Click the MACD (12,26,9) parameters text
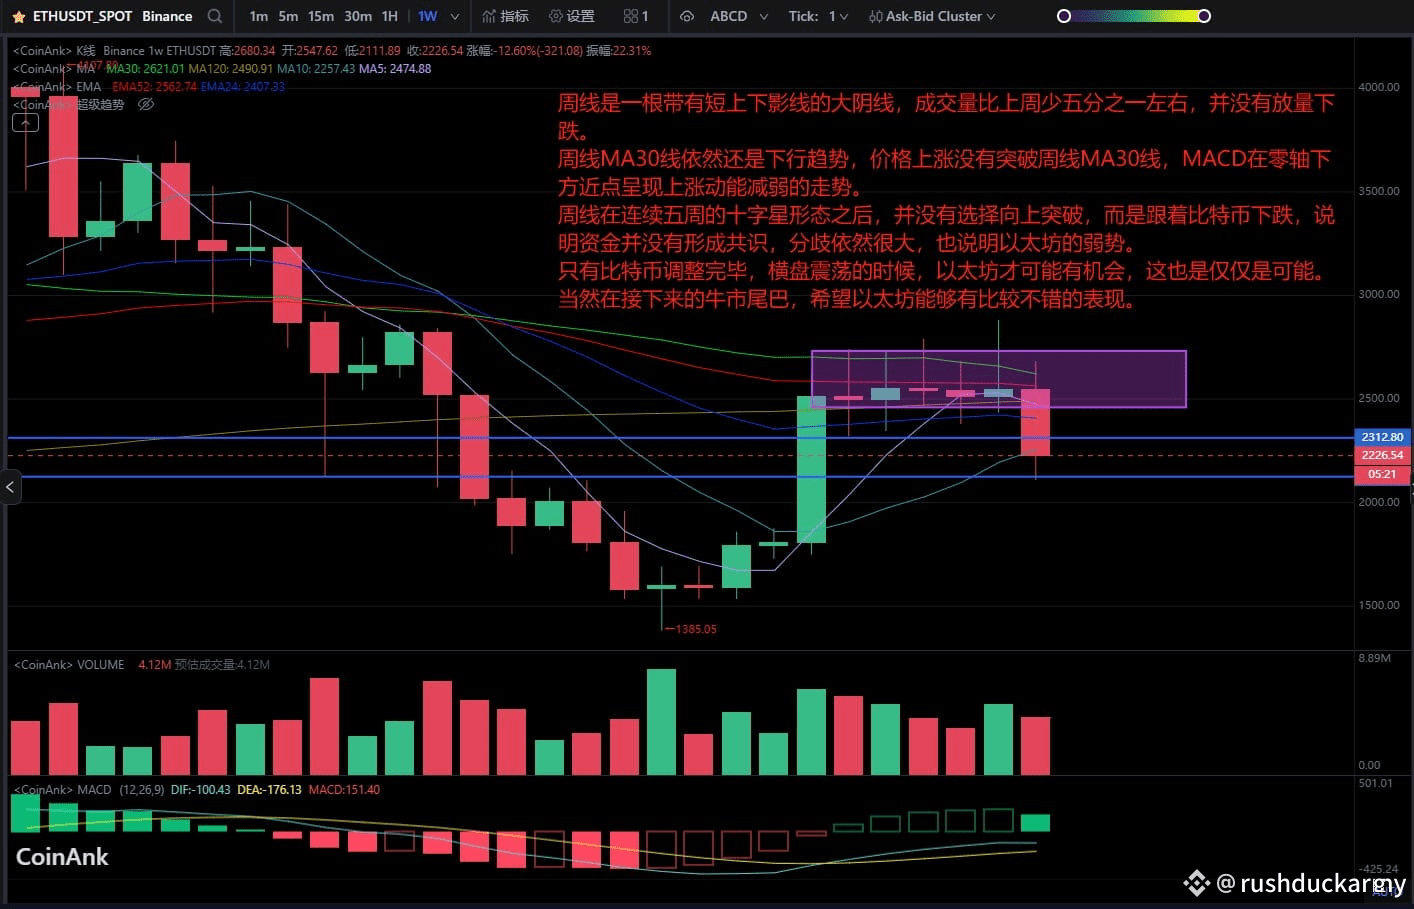 coord(142,790)
